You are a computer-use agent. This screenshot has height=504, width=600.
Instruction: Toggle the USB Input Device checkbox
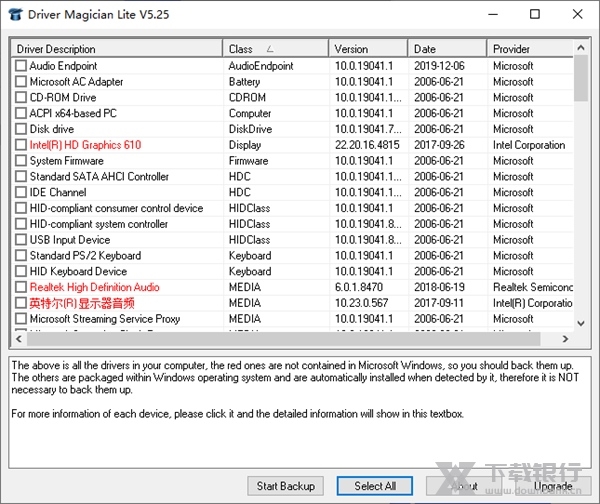pyautogui.click(x=21, y=240)
